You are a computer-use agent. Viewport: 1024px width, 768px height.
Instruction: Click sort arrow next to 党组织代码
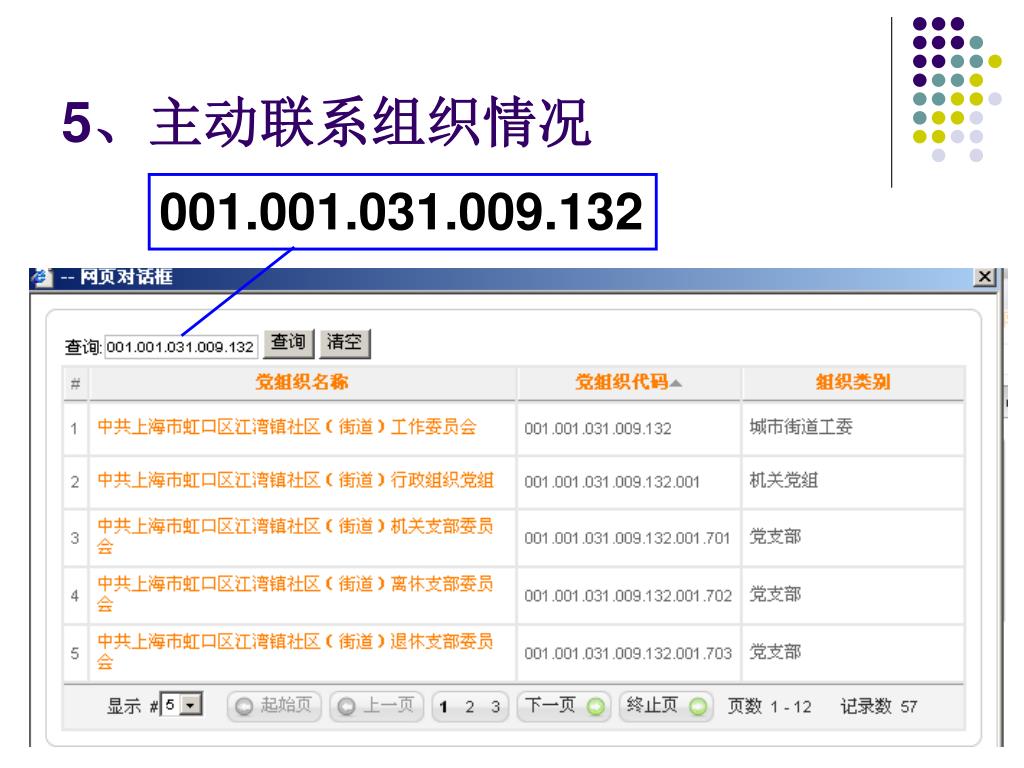coord(676,383)
